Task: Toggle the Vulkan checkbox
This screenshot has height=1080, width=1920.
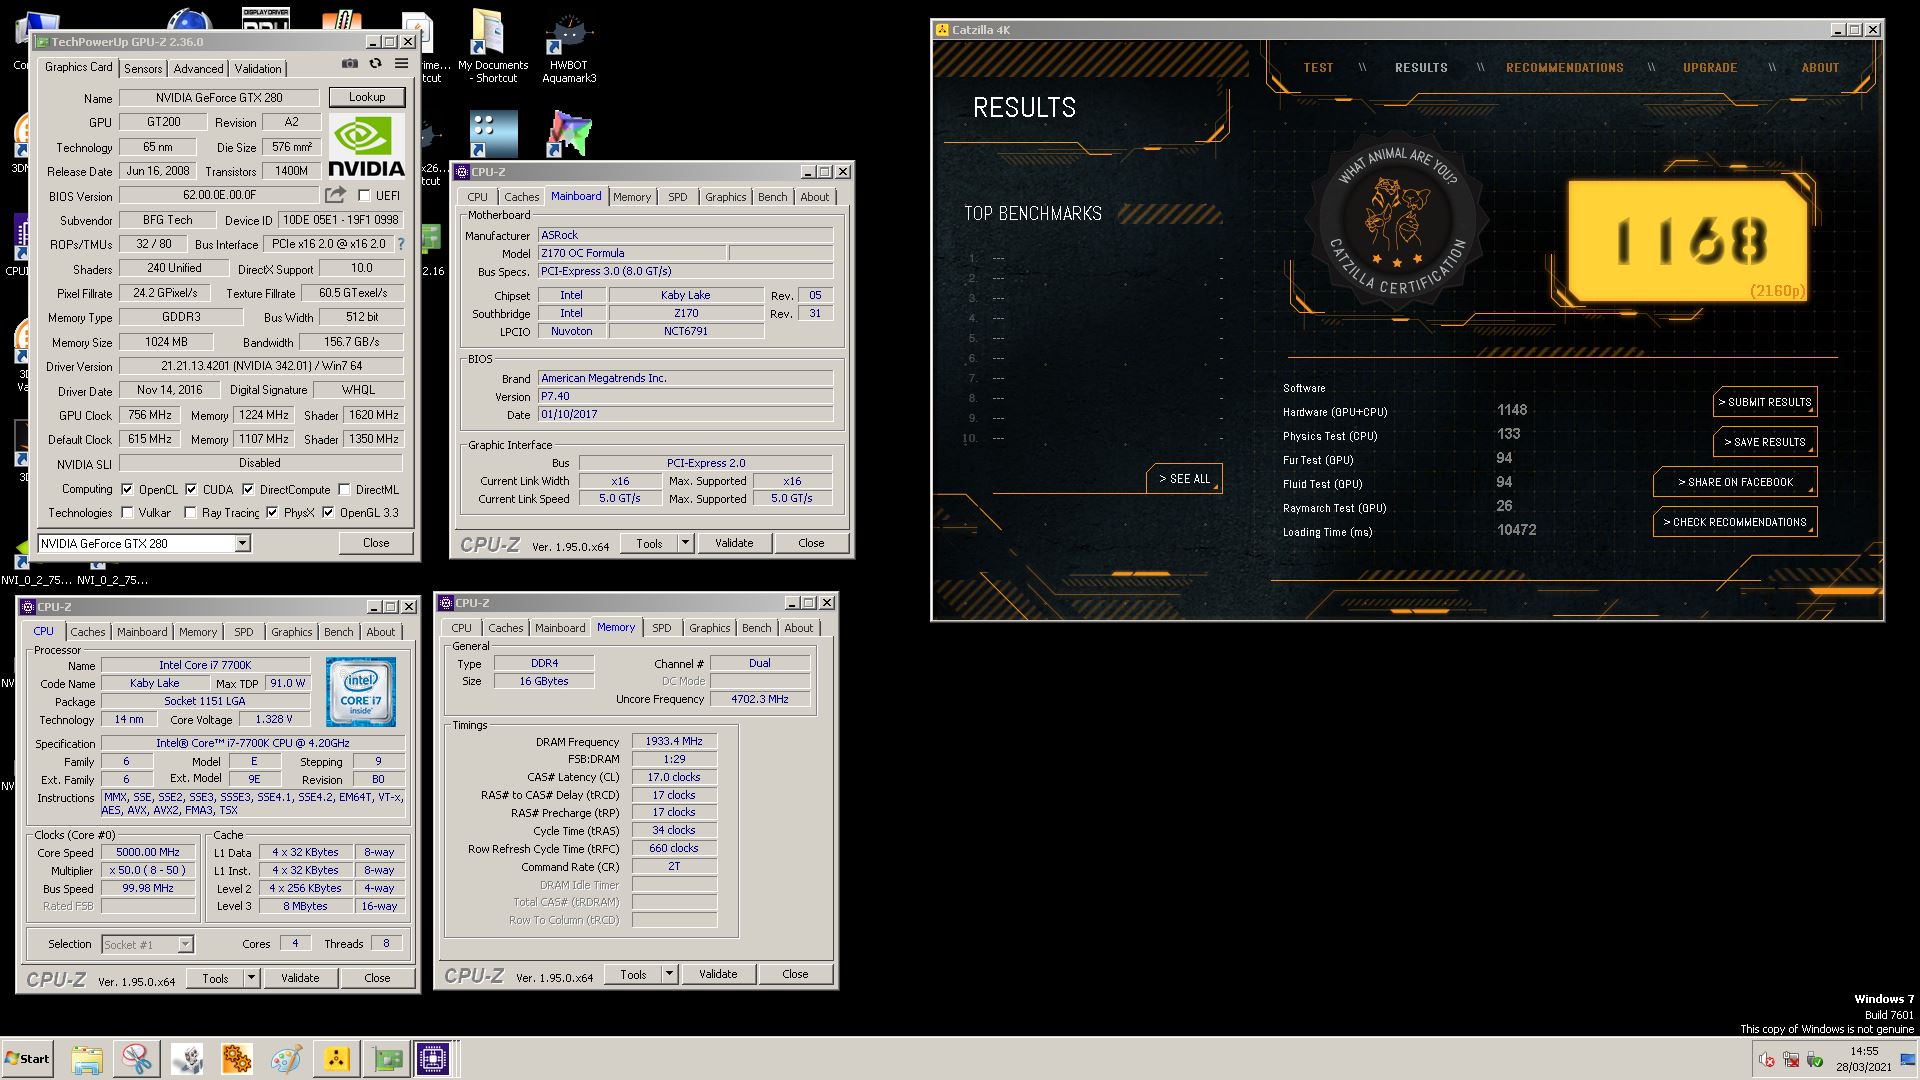Action: click(x=127, y=513)
